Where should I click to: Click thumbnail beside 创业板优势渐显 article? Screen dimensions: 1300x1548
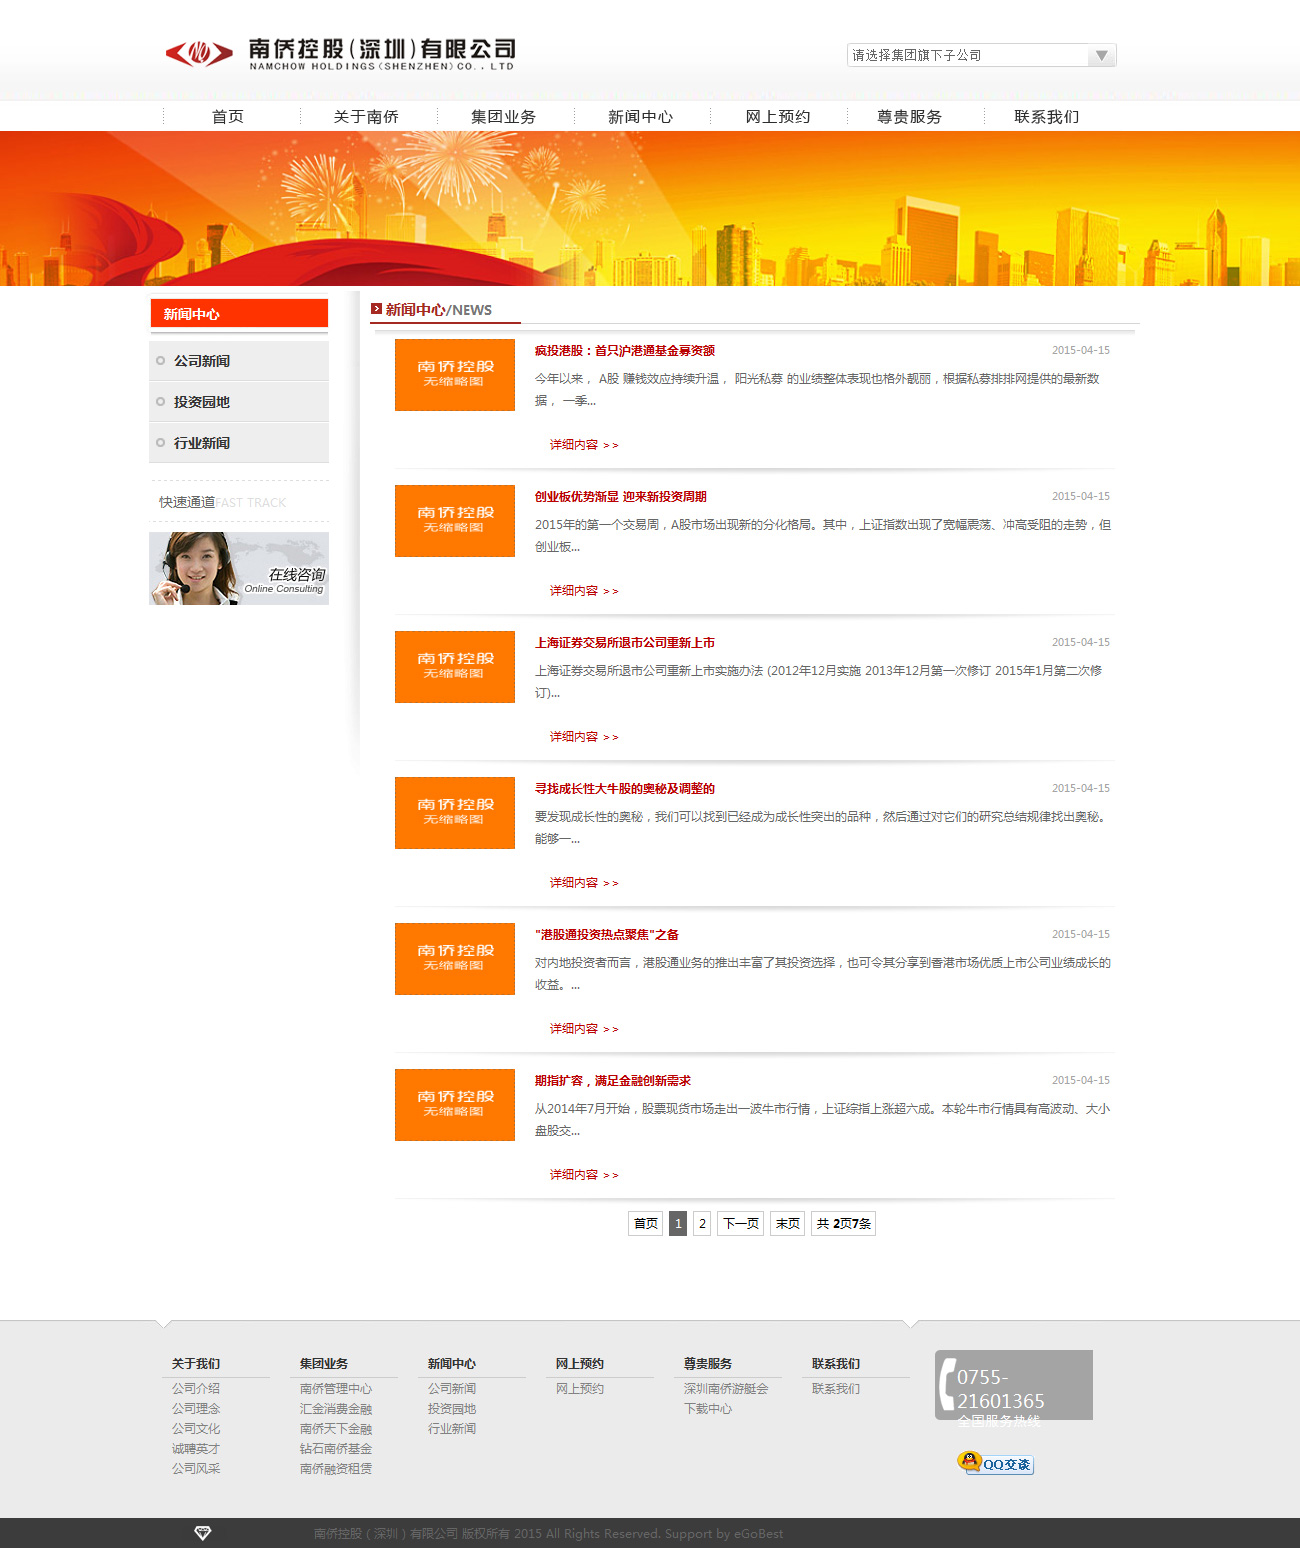pyautogui.click(x=455, y=521)
